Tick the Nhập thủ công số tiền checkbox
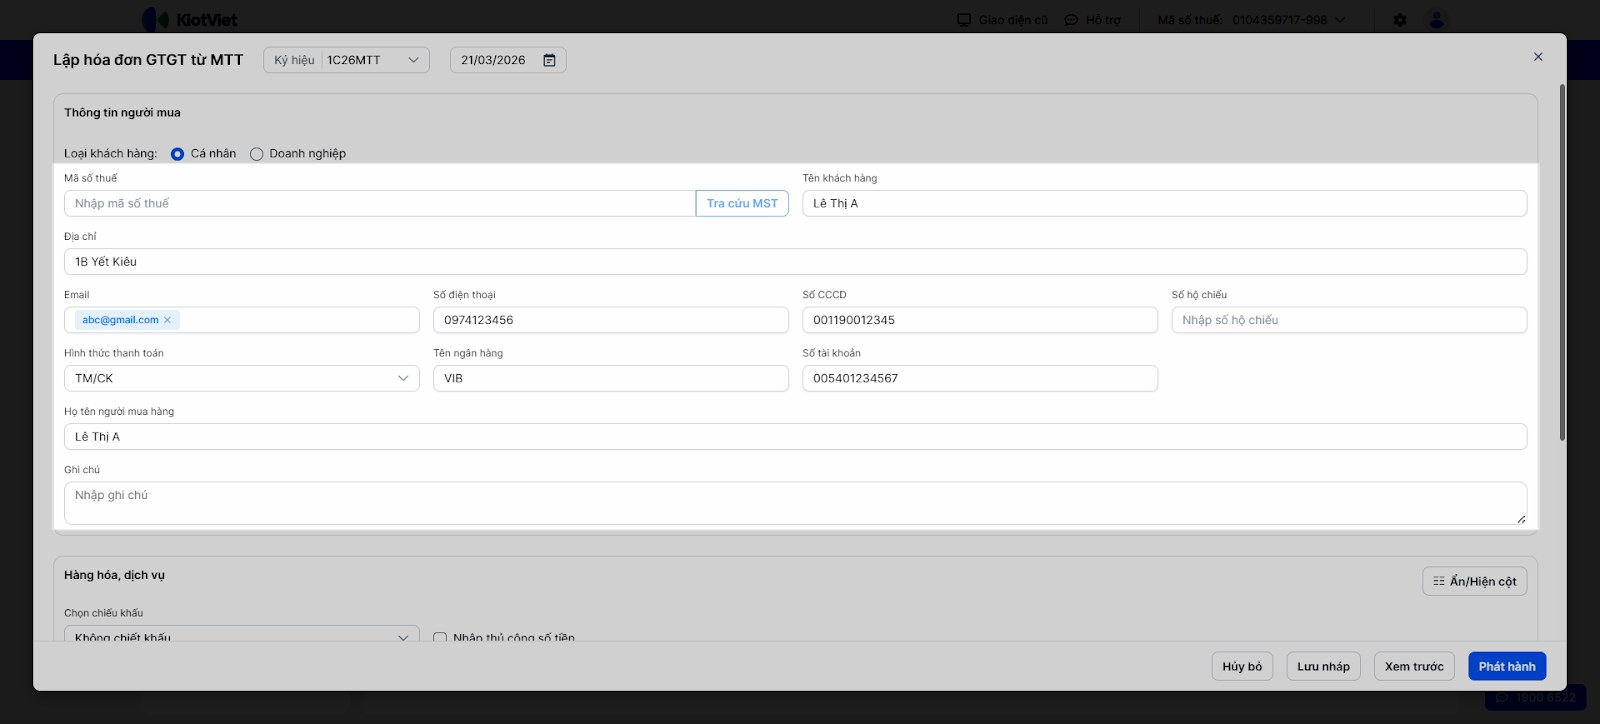Screen dimensions: 1600x724 point(440,637)
